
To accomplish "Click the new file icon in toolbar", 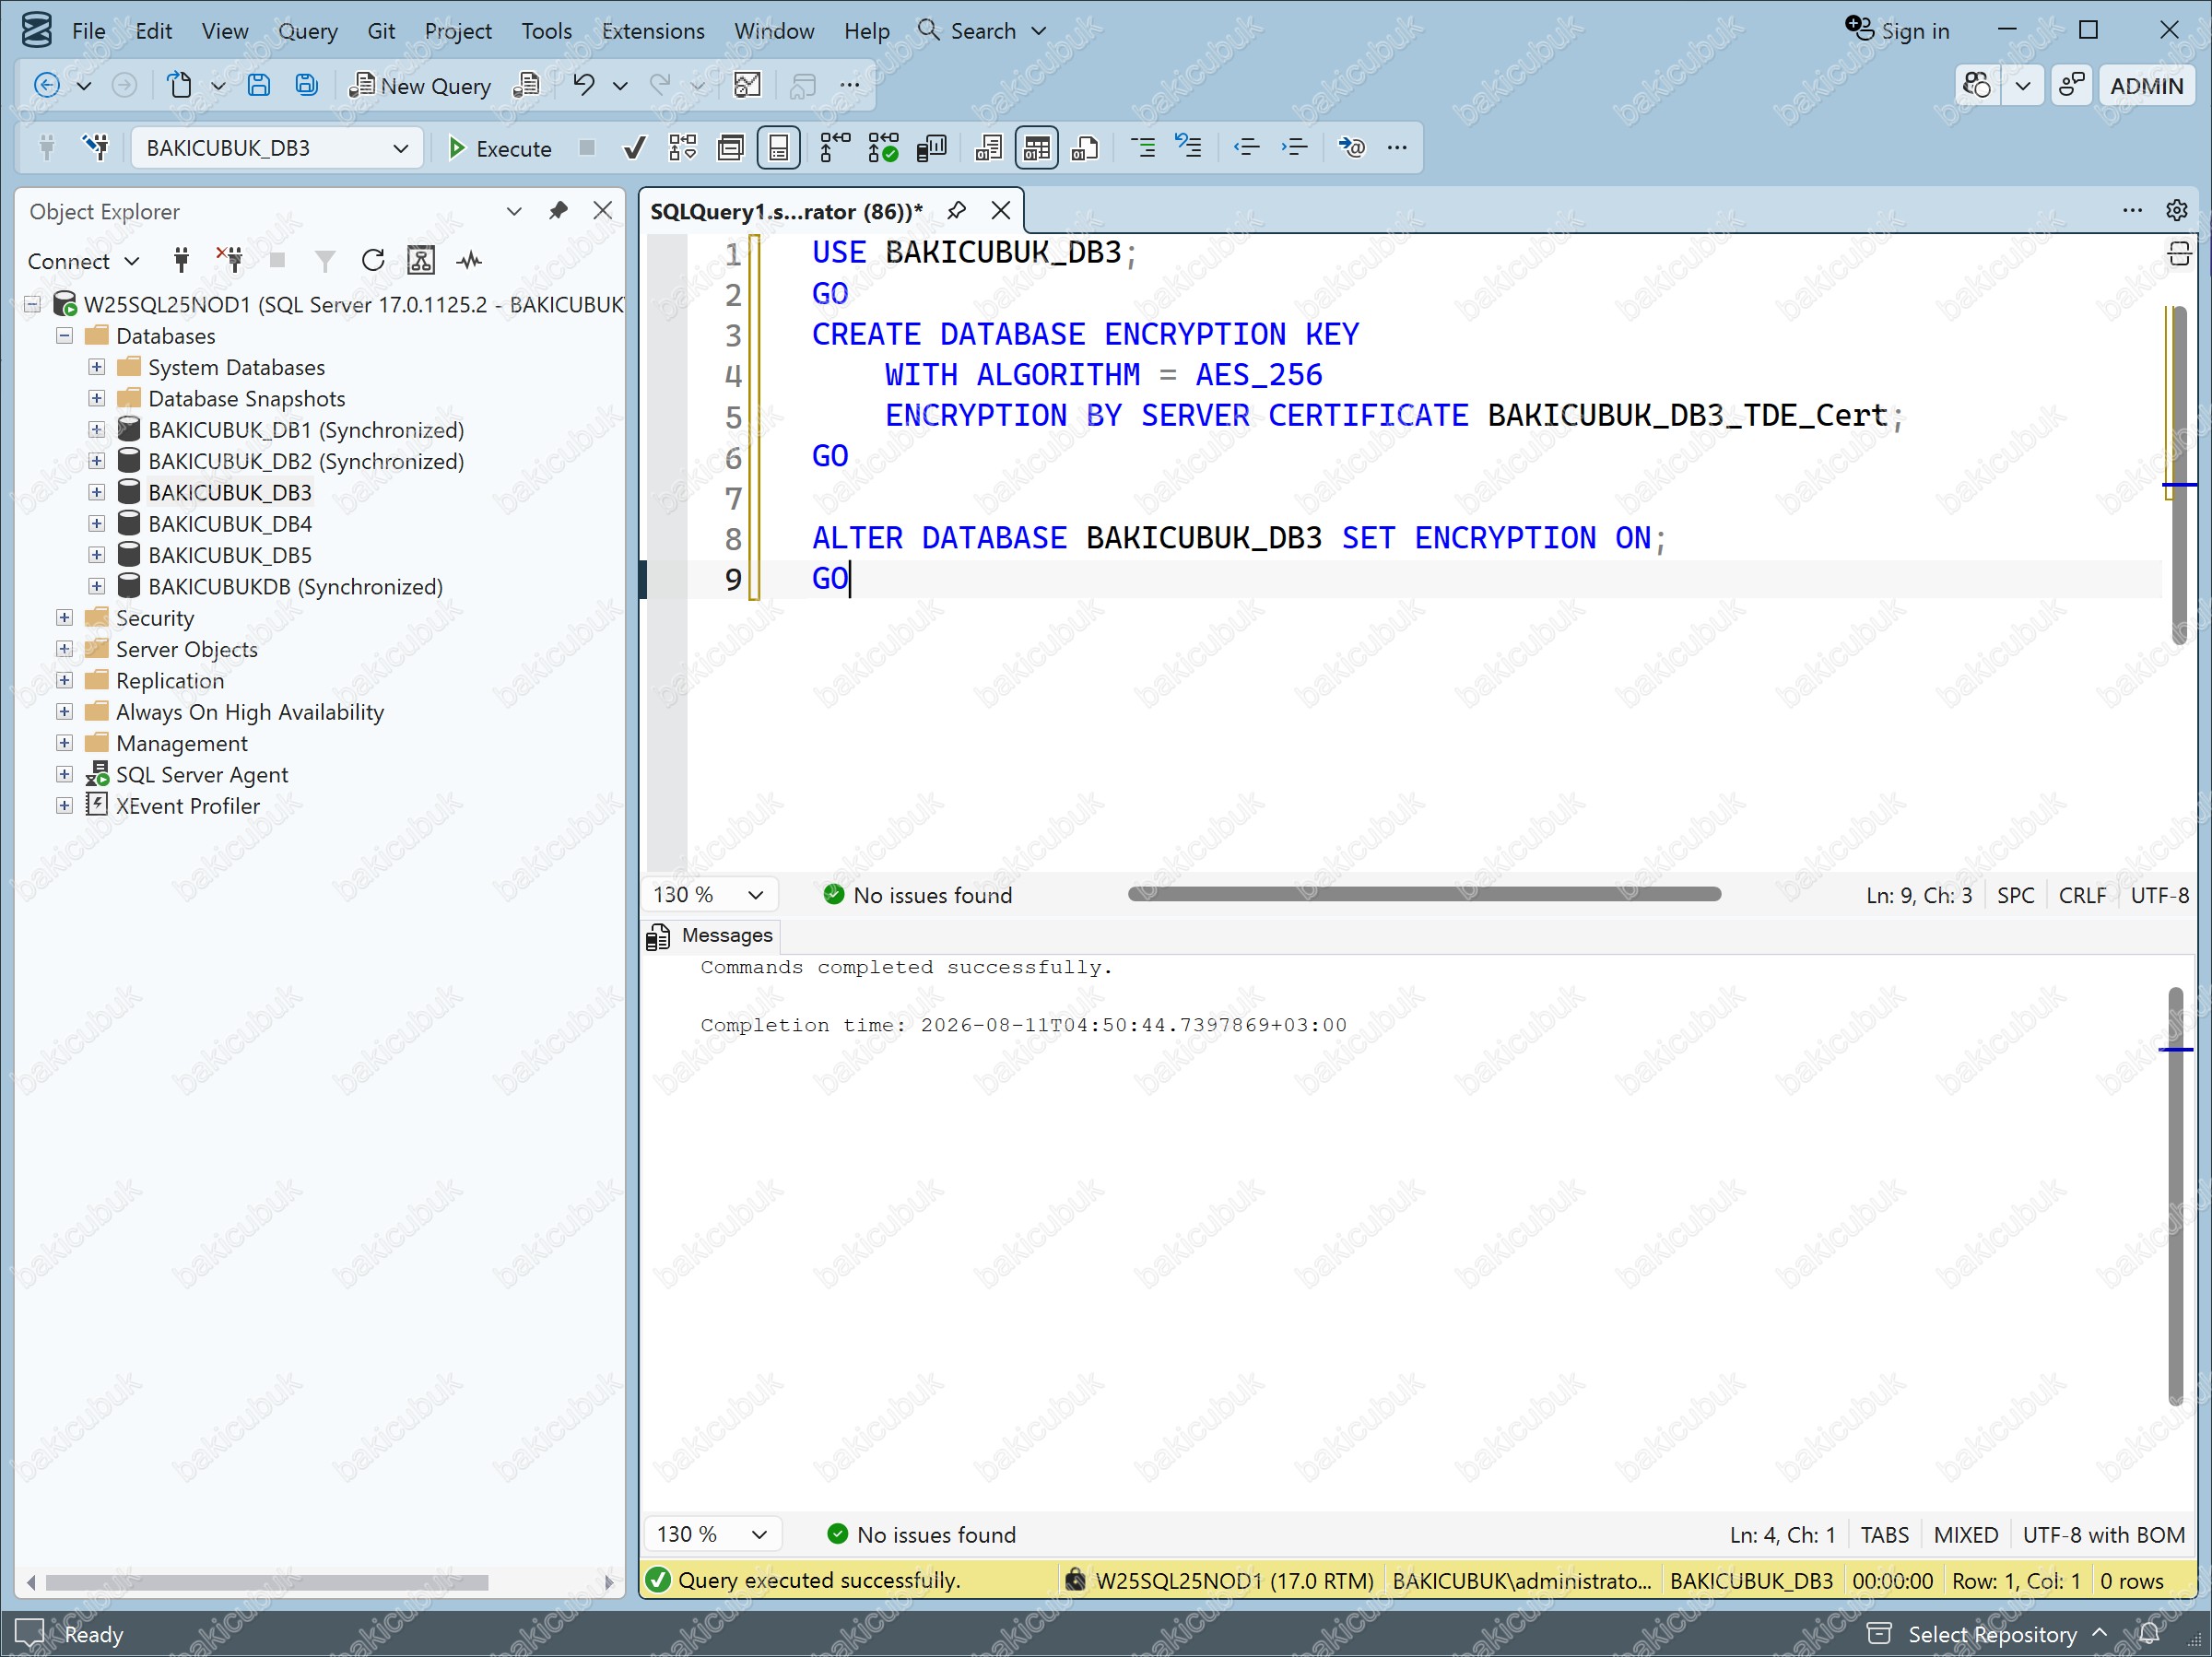I will pyautogui.click(x=179, y=85).
